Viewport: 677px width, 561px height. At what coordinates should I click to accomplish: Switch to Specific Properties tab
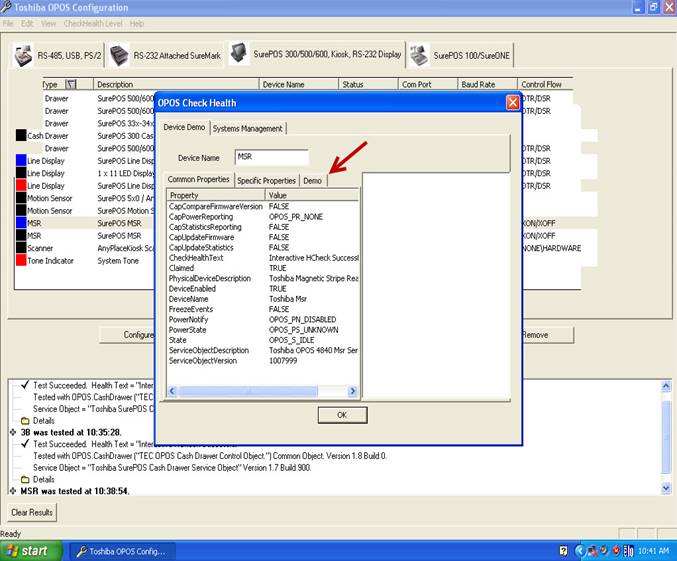click(x=266, y=180)
